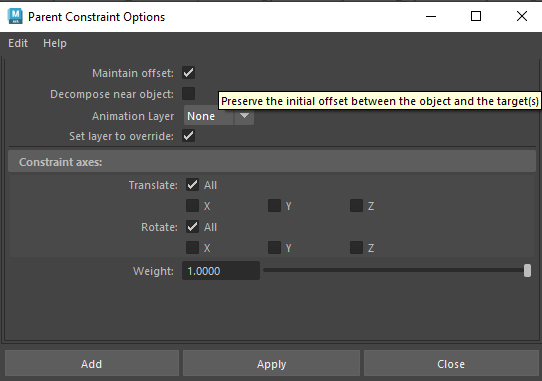Viewport: 542px width, 381px height.
Task: Toggle the Maintain offset checkbox
Action: pos(188,73)
